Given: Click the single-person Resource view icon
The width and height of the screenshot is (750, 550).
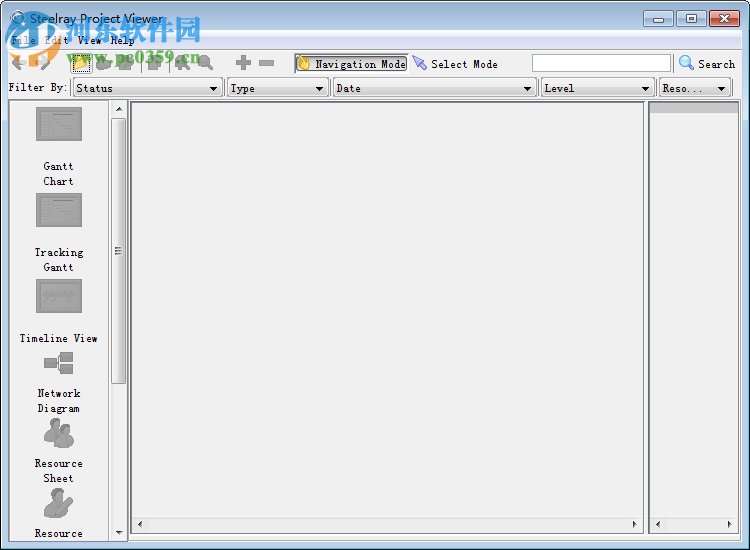Looking at the screenshot, I should [58, 503].
